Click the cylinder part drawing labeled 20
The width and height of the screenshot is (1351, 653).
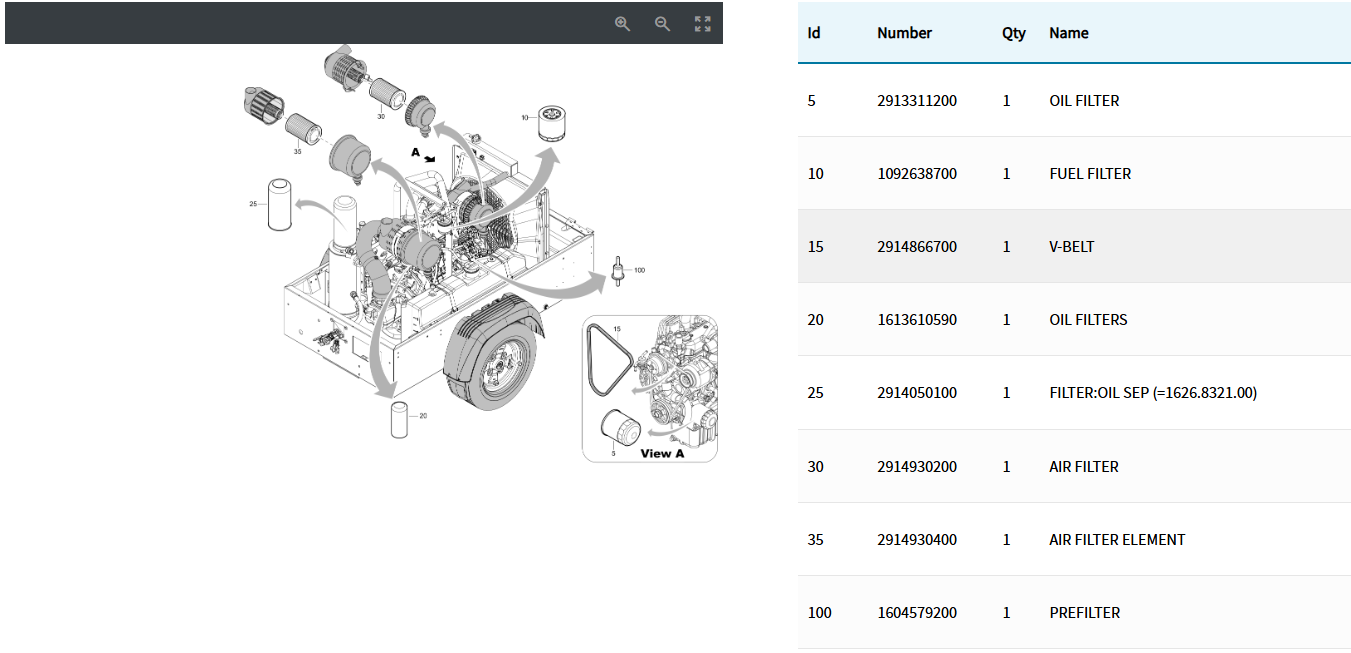click(400, 419)
